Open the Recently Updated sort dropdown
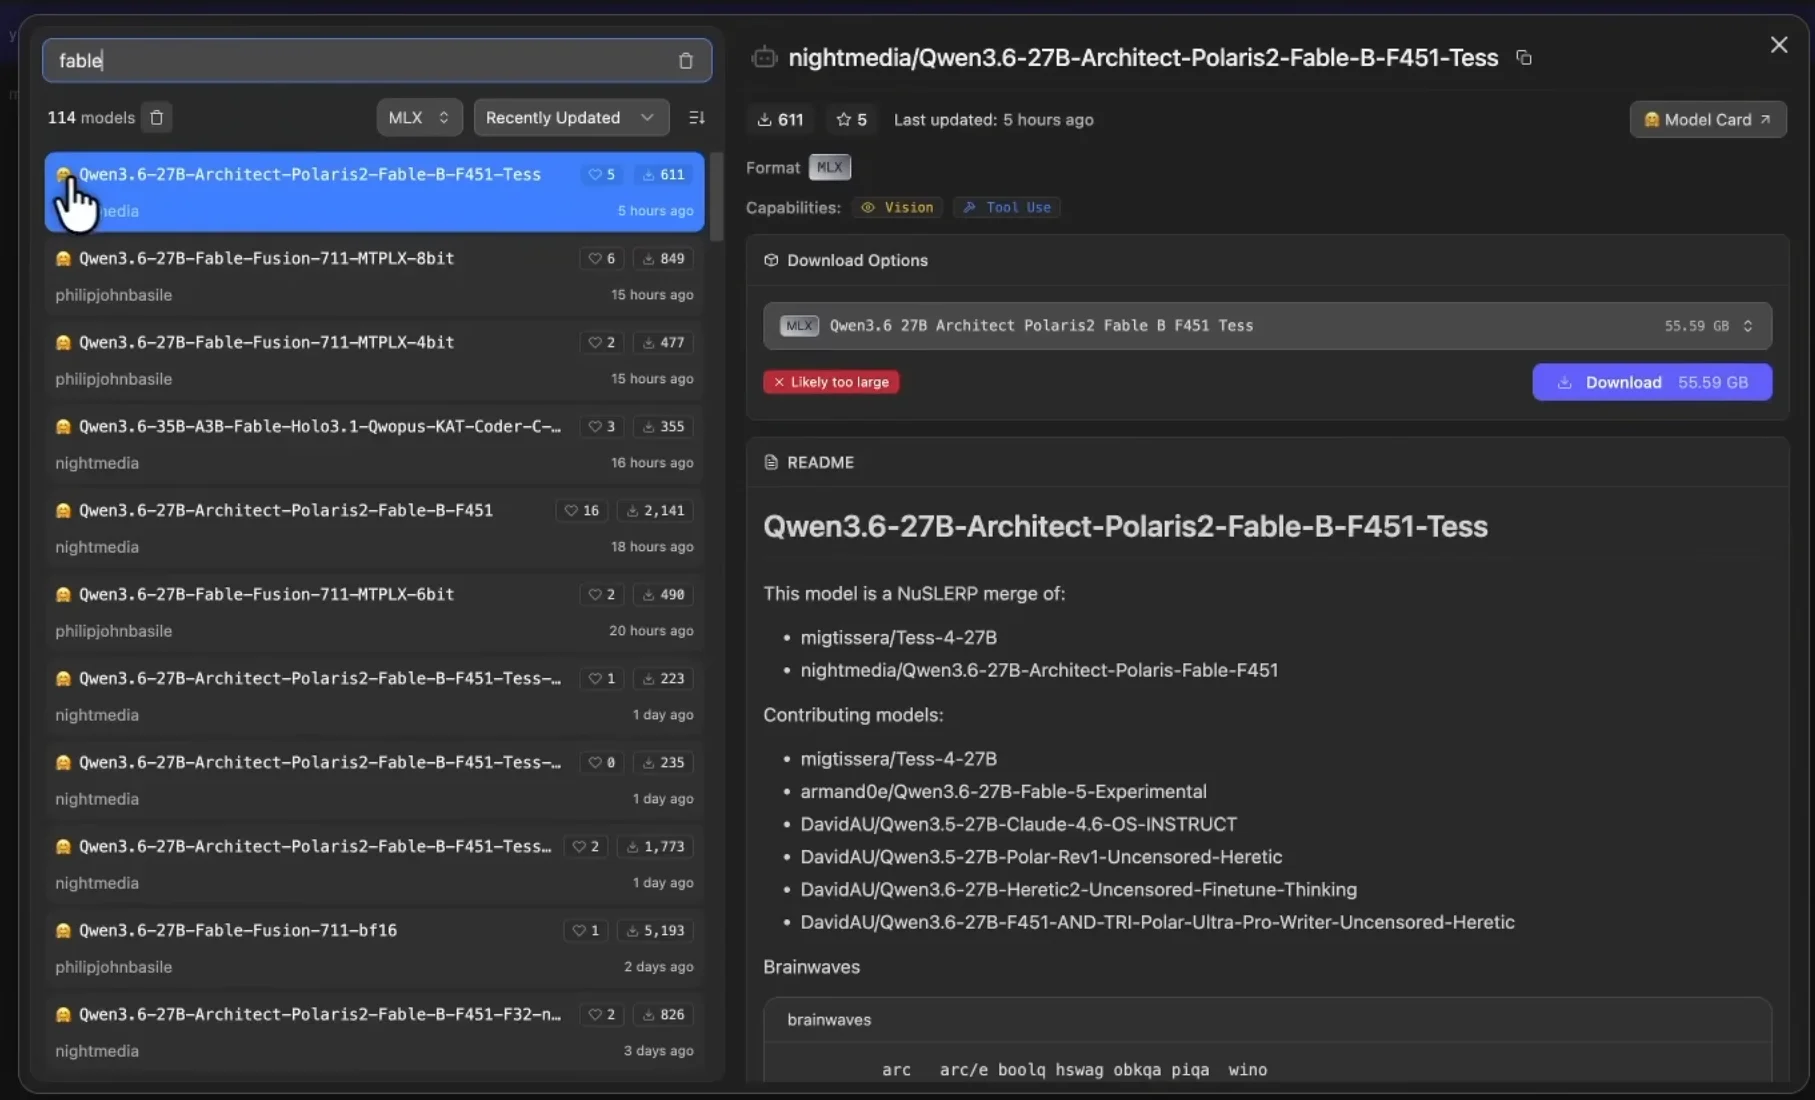The image size is (1815, 1100). (571, 118)
